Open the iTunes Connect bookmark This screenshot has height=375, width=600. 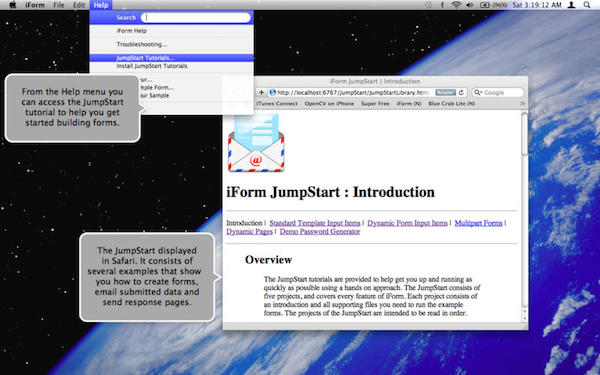[277, 104]
